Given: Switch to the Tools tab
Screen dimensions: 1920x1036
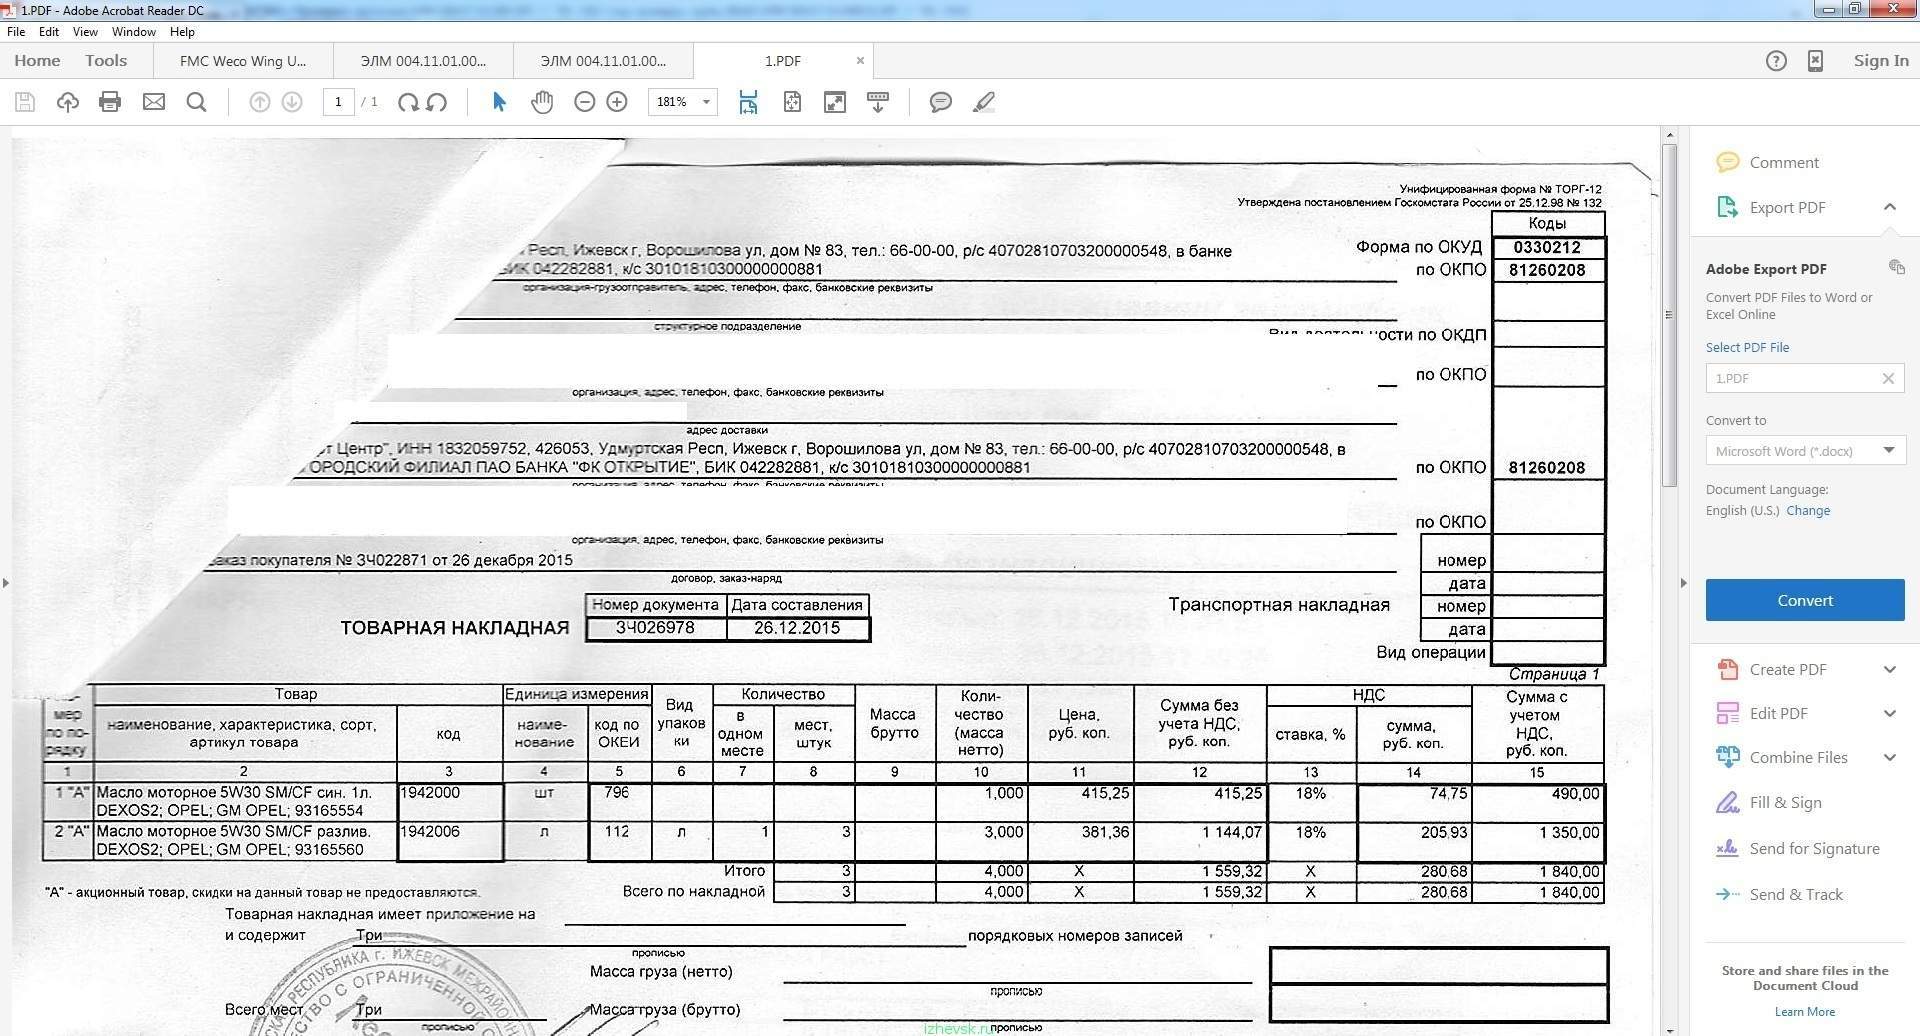Looking at the screenshot, I should tap(106, 61).
